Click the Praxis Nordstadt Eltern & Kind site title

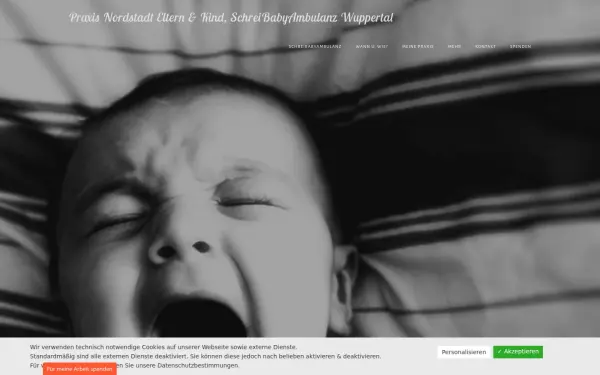click(x=231, y=18)
